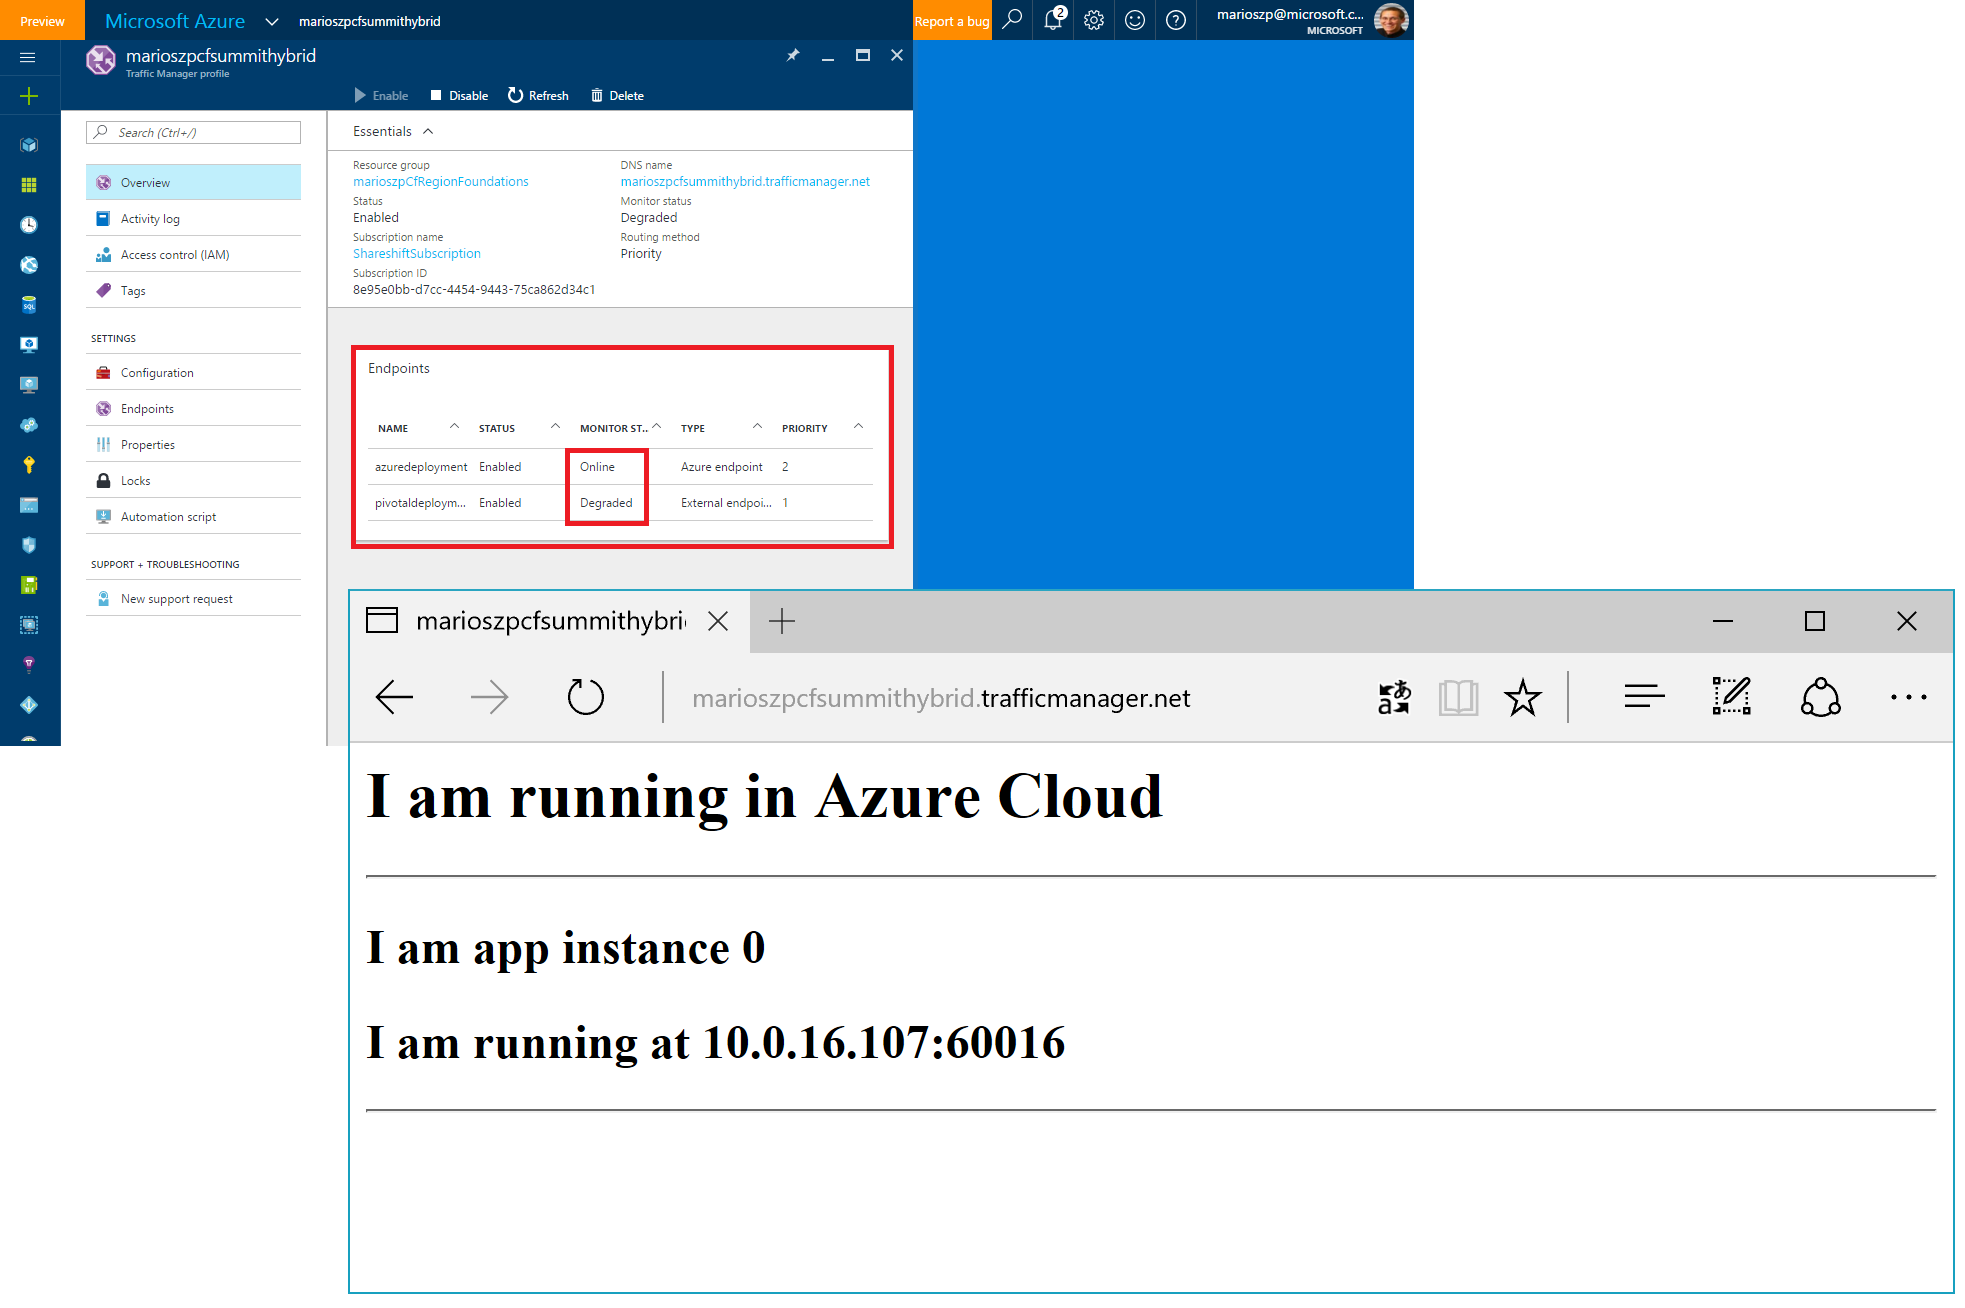
Task: Click the blade search box
Action: [x=194, y=132]
